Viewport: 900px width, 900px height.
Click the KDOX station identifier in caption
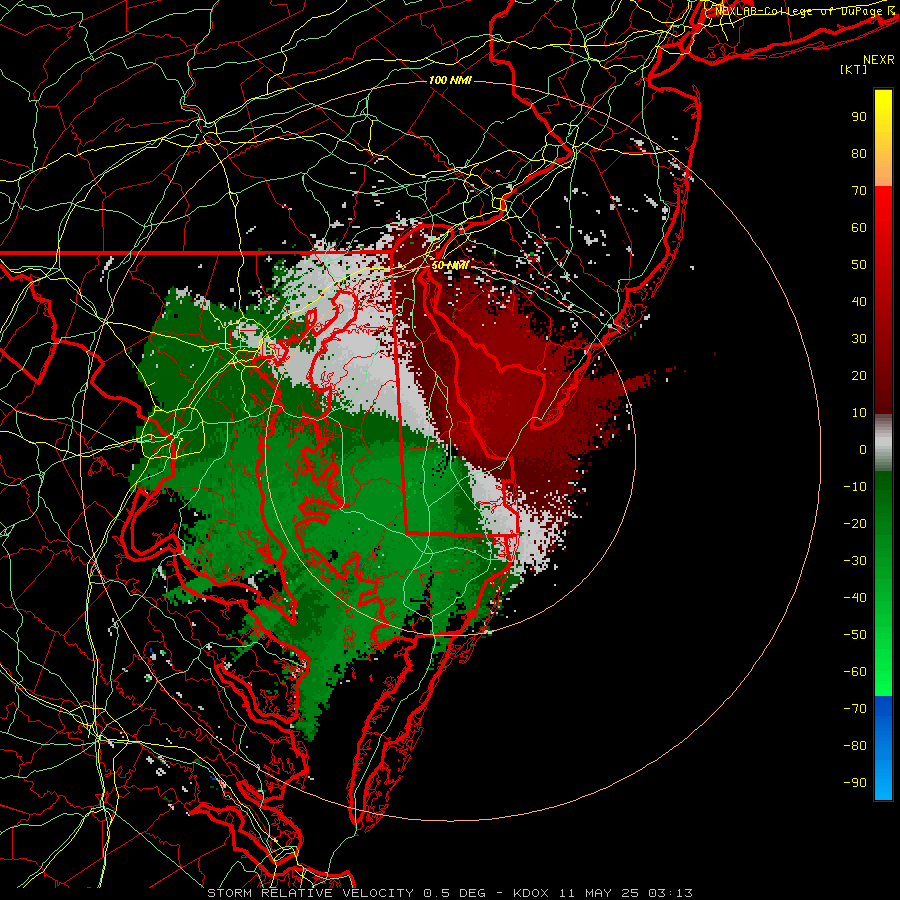(x=531, y=893)
